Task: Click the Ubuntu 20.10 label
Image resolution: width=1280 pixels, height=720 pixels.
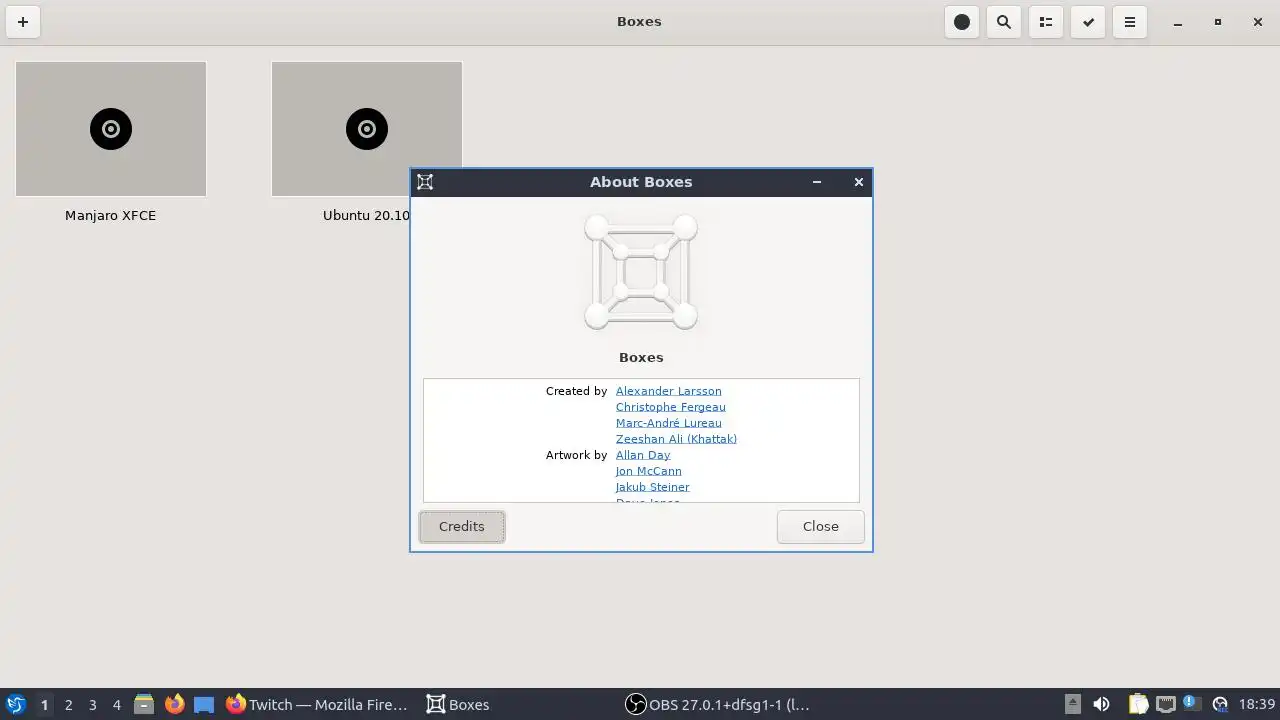Action: [x=366, y=215]
